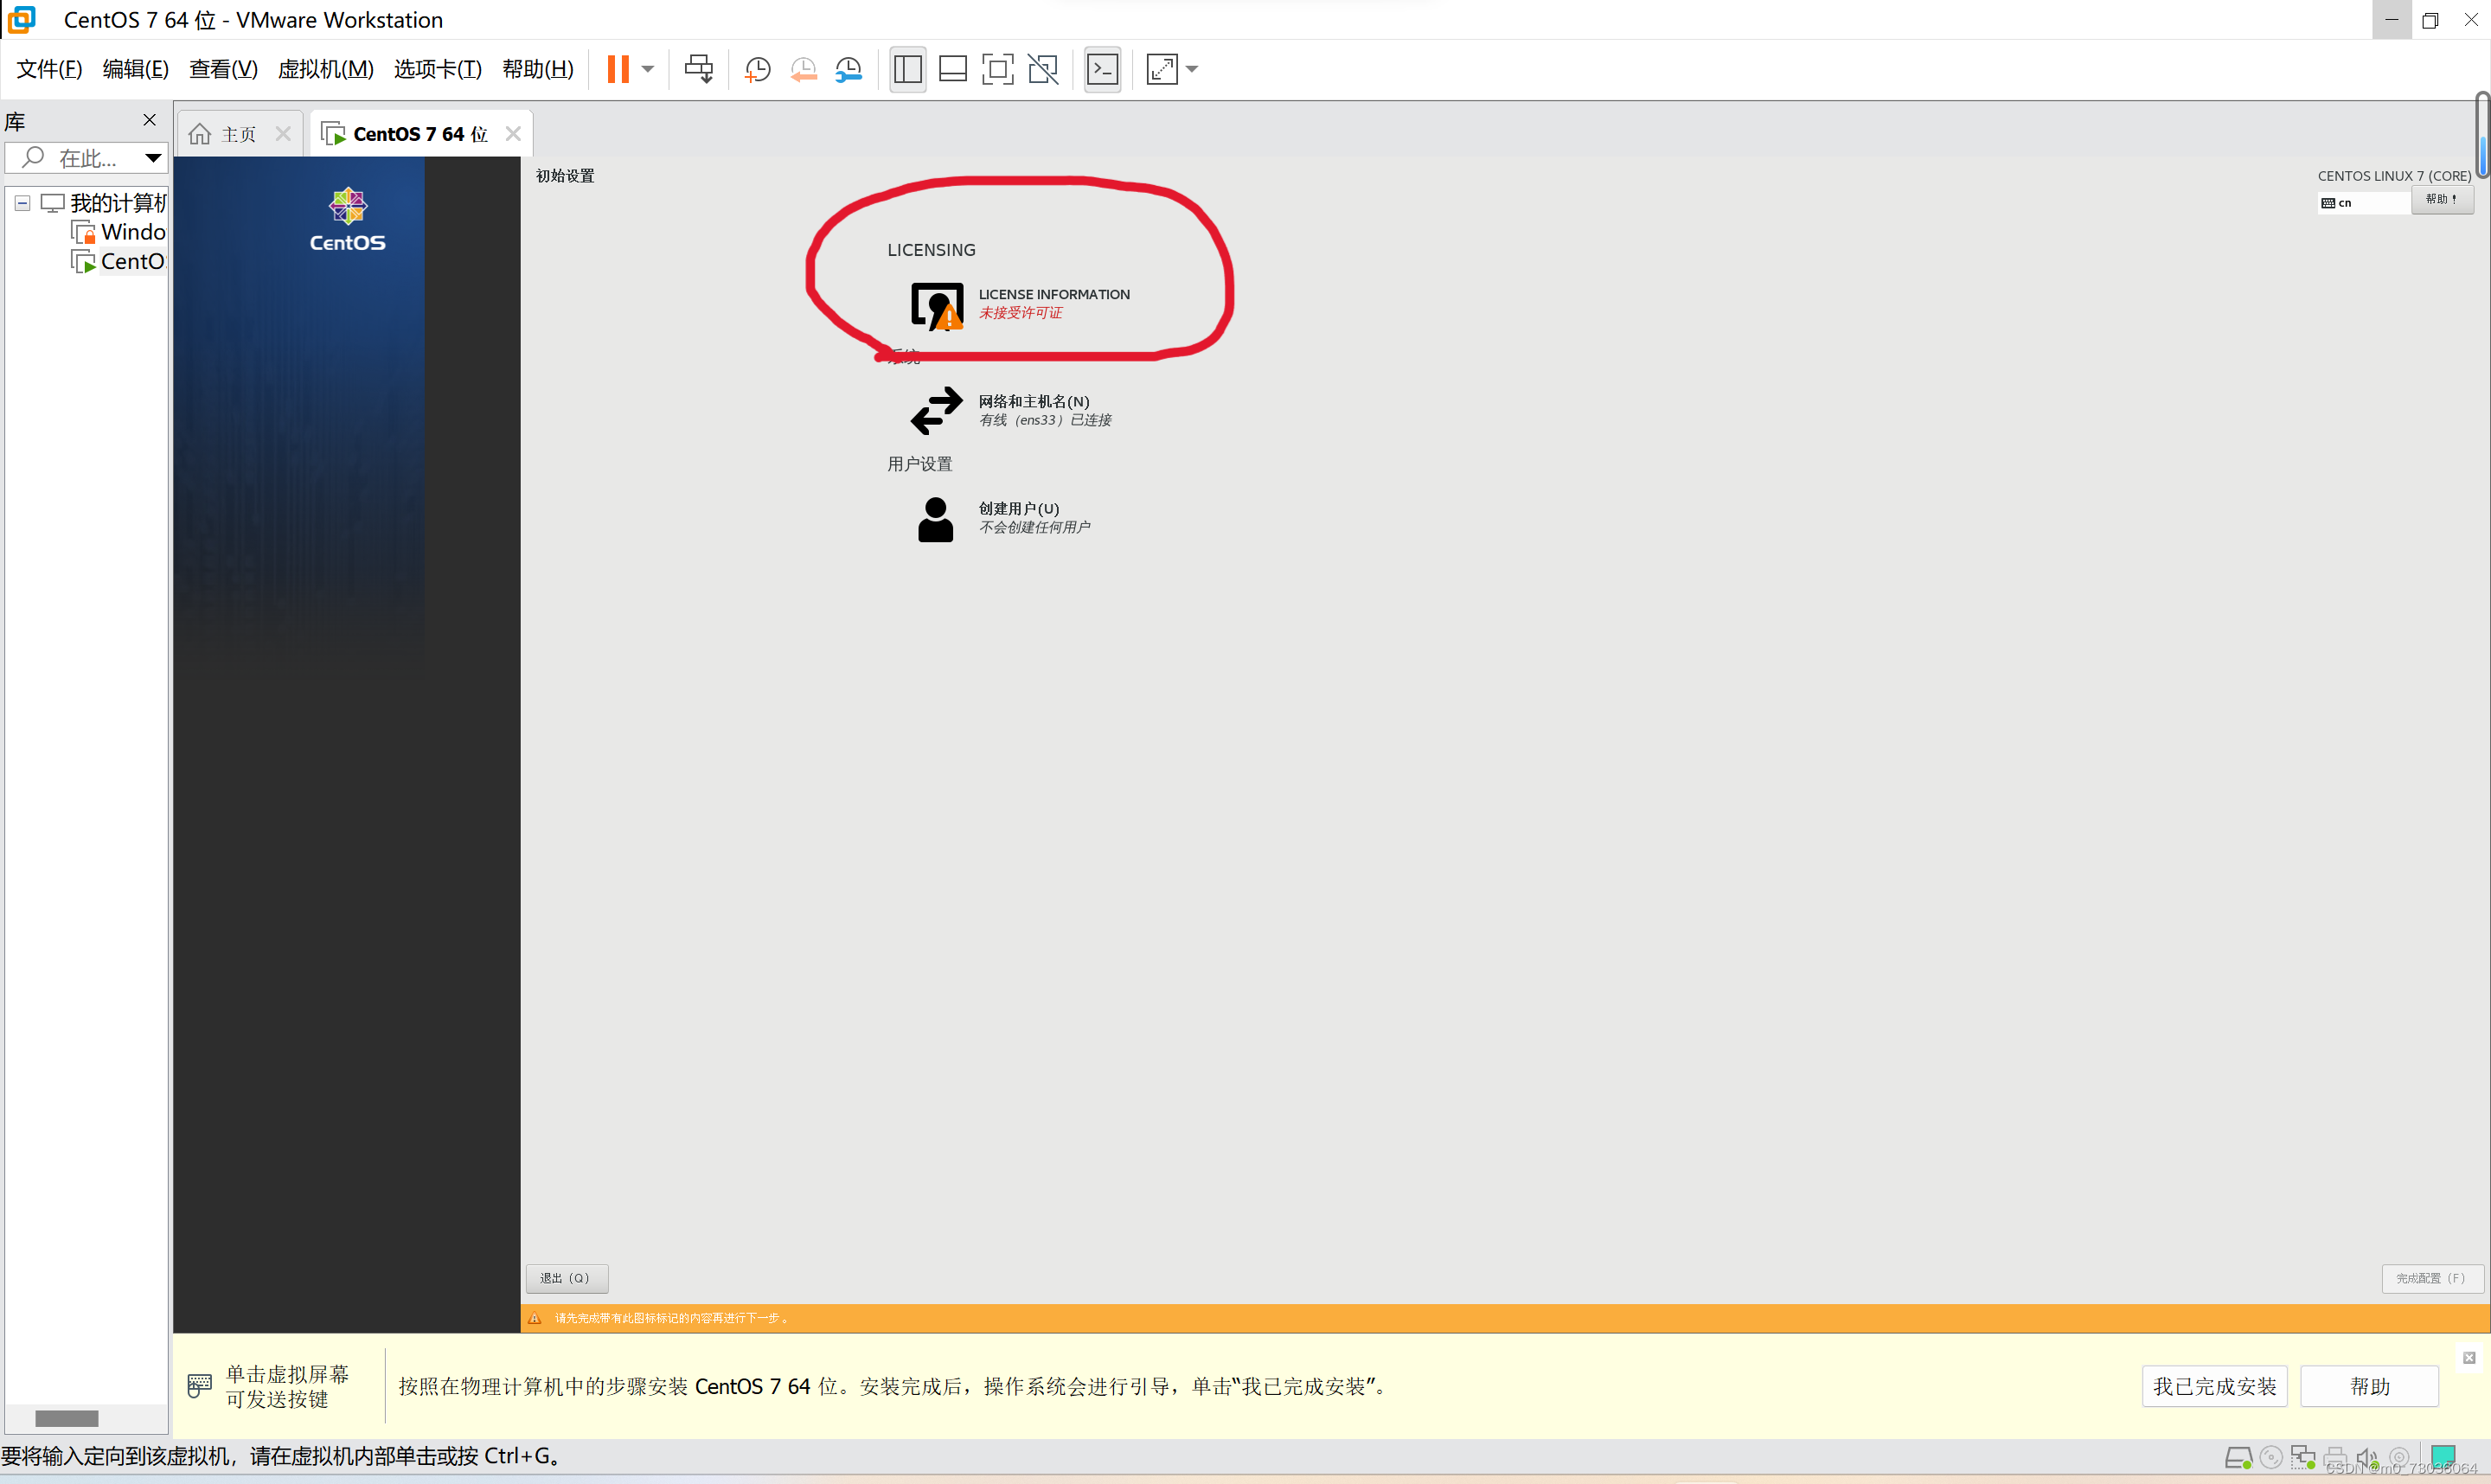The width and height of the screenshot is (2491, 1484).
Task: Click the library search input field
Action: coord(88,158)
